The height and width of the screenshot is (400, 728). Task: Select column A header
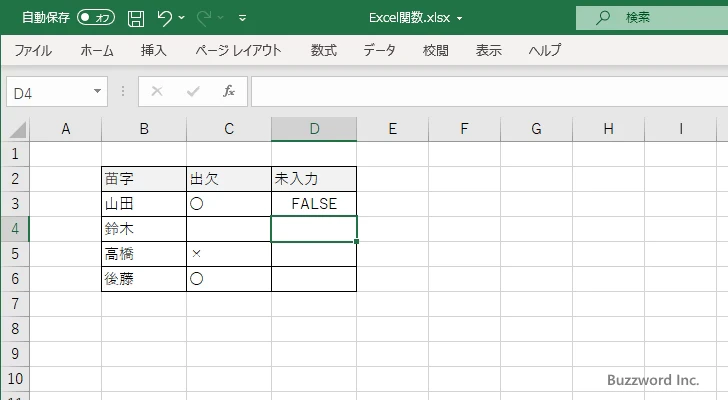click(x=66, y=129)
